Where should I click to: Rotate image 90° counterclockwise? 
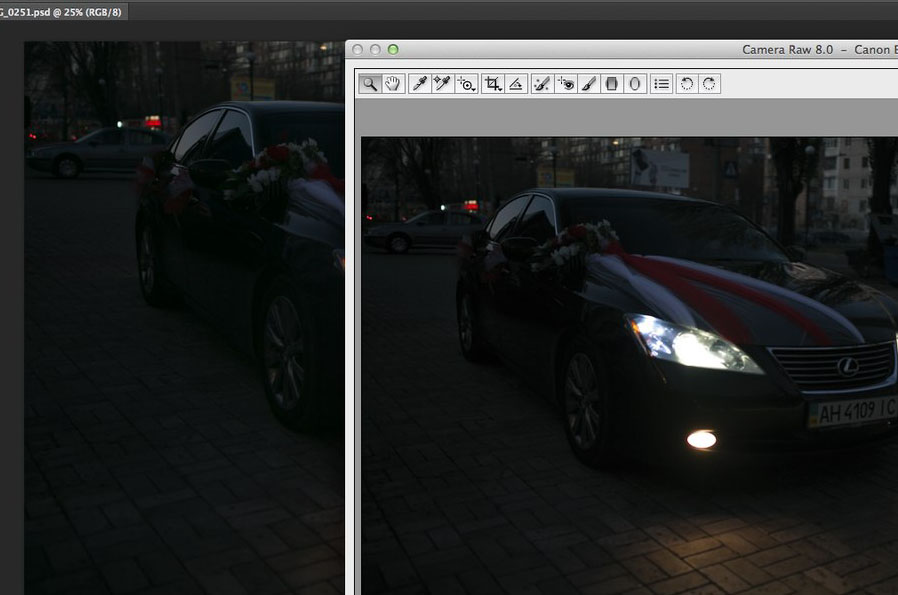click(686, 84)
